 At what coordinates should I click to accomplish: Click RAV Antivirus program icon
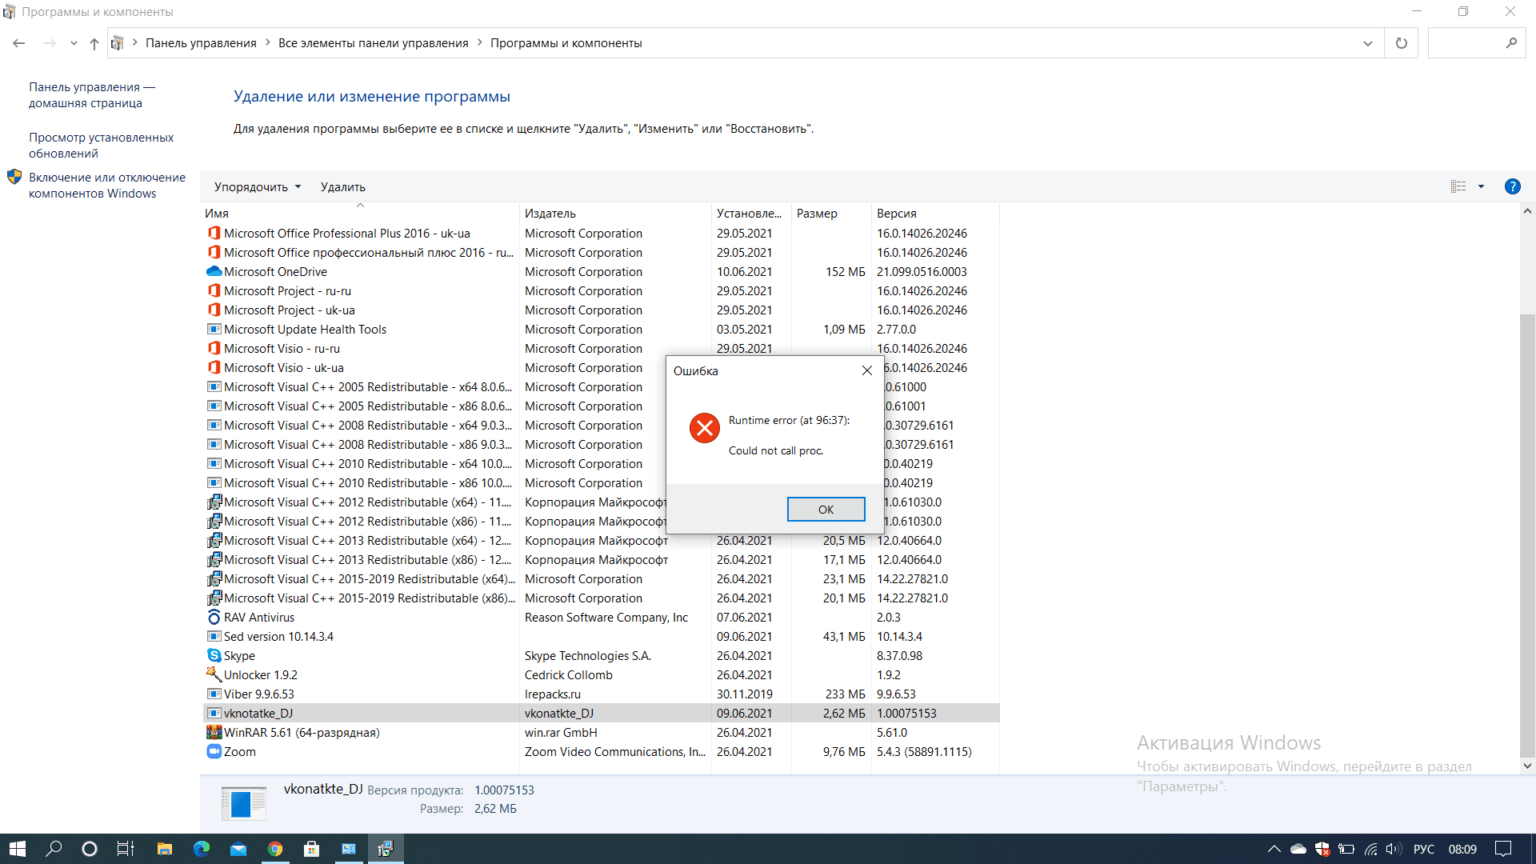[213, 617]
